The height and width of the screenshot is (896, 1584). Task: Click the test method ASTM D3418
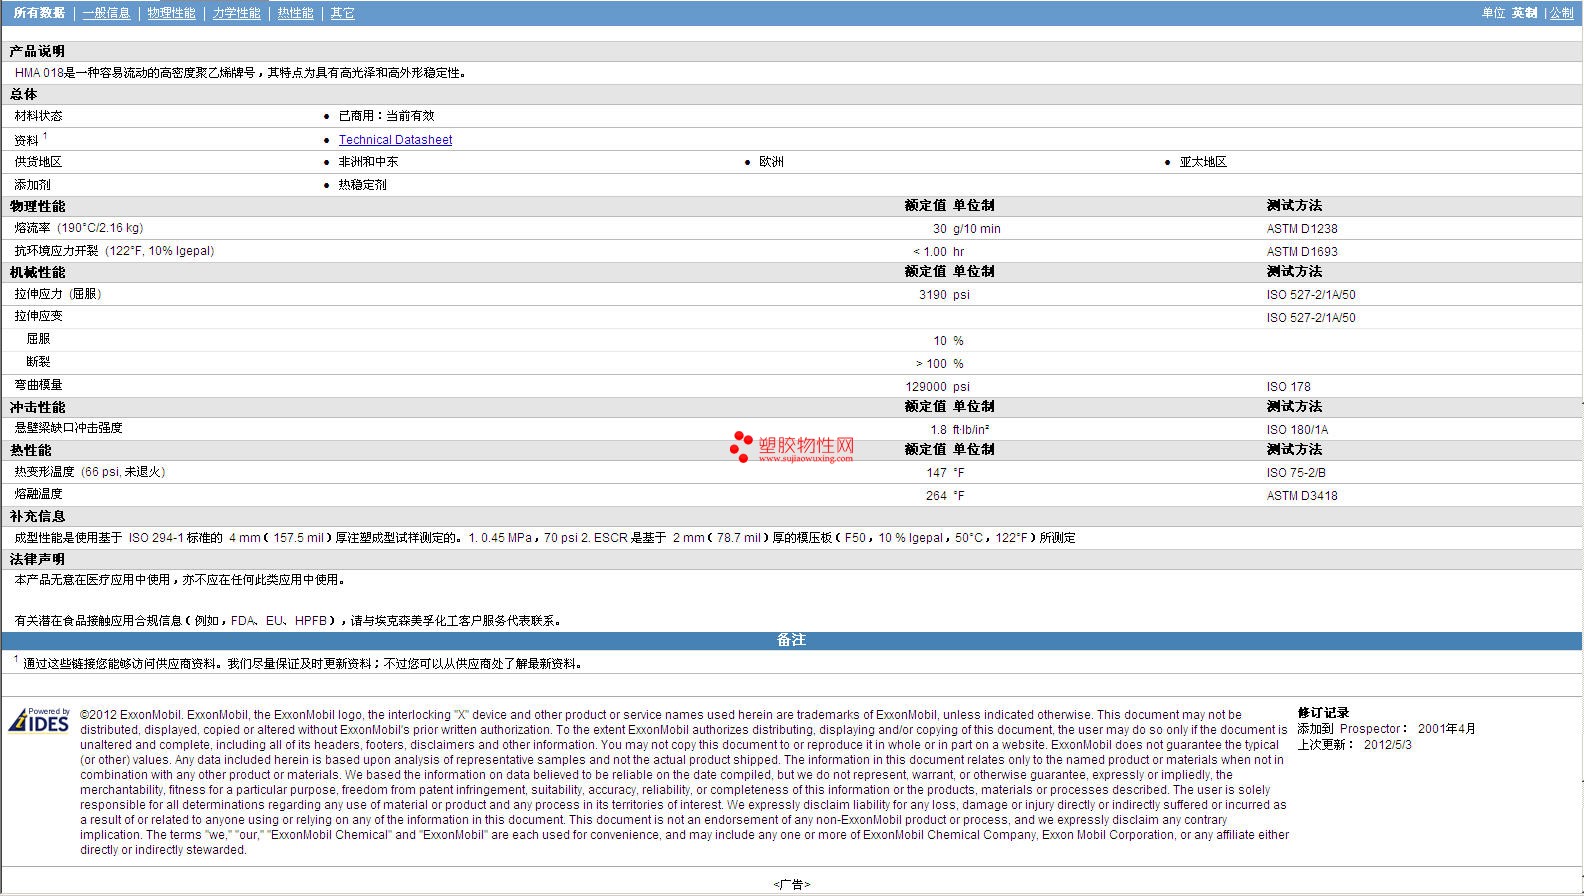[x=1302, y=496]
